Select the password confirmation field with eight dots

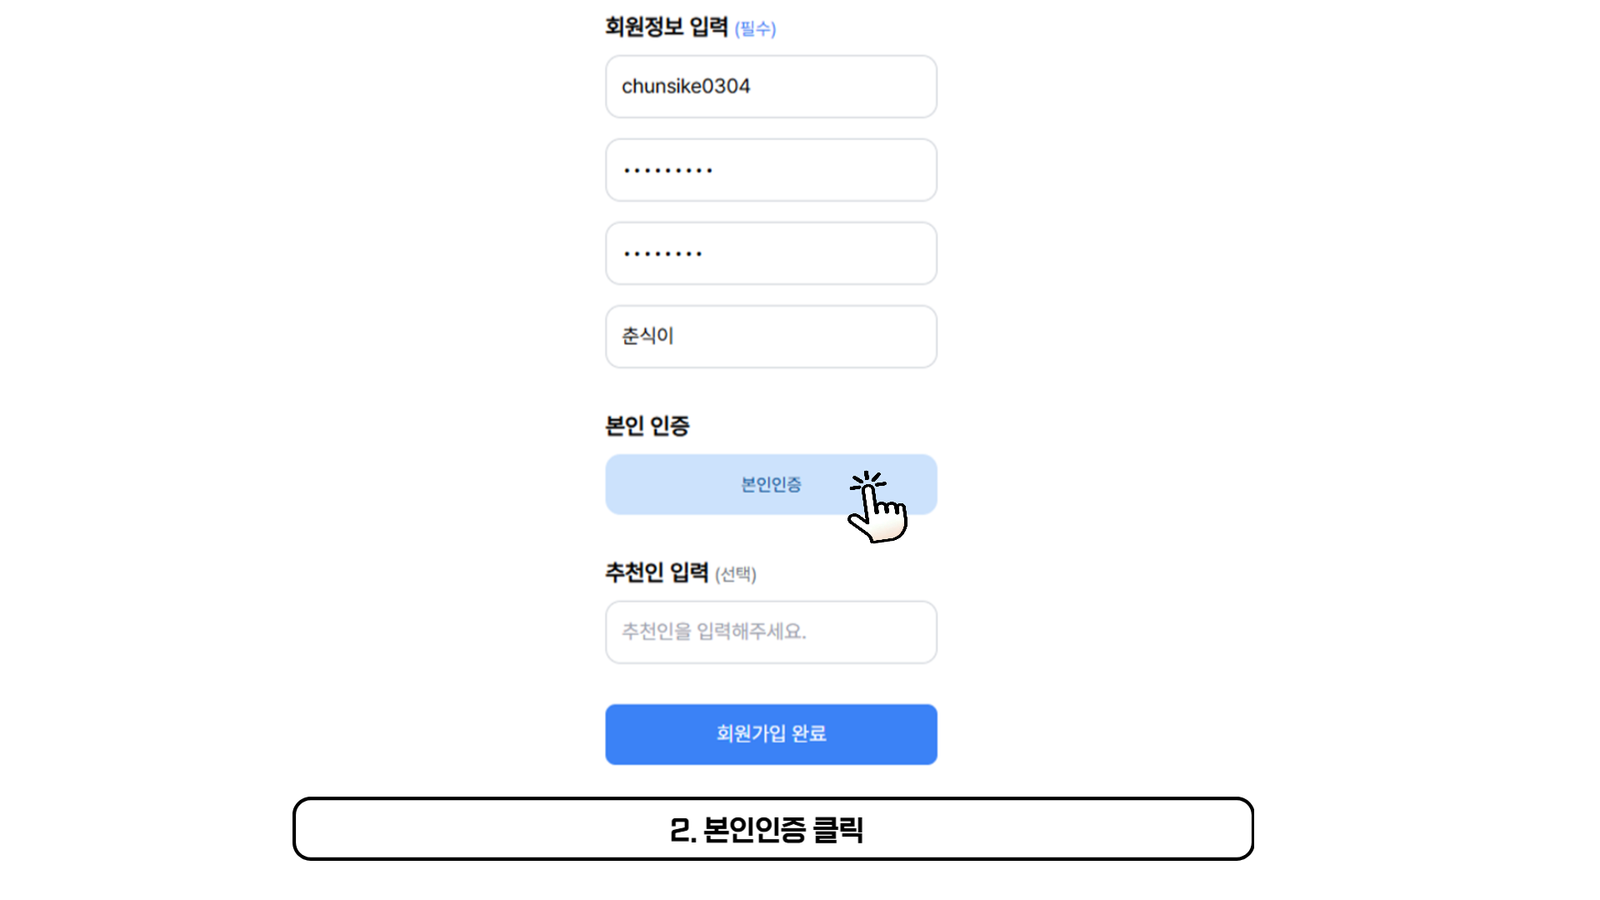(x=771, y=253)
